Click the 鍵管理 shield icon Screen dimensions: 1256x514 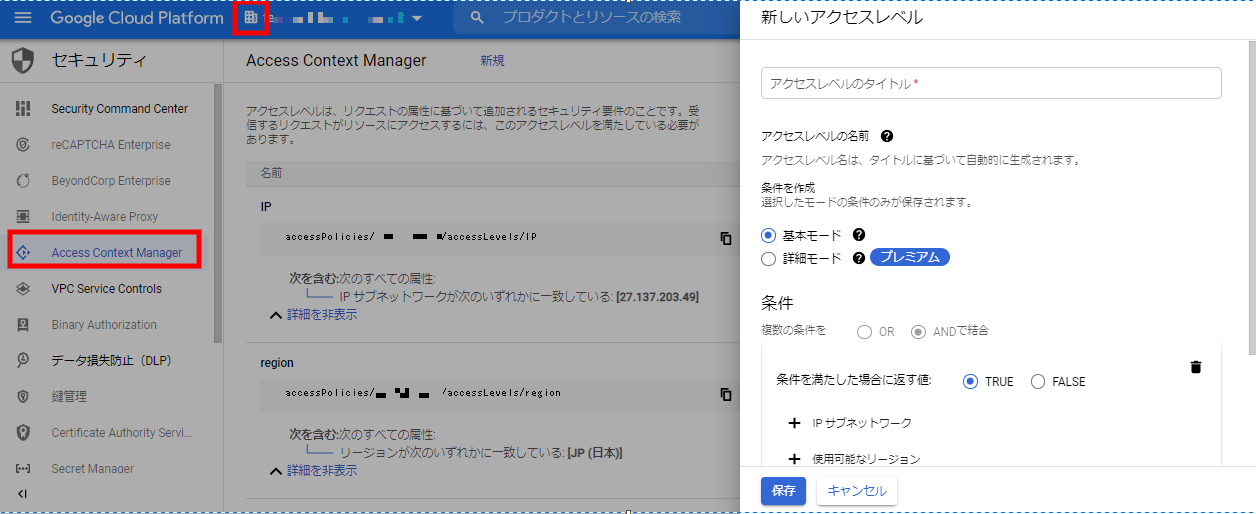tap(23, 397)
